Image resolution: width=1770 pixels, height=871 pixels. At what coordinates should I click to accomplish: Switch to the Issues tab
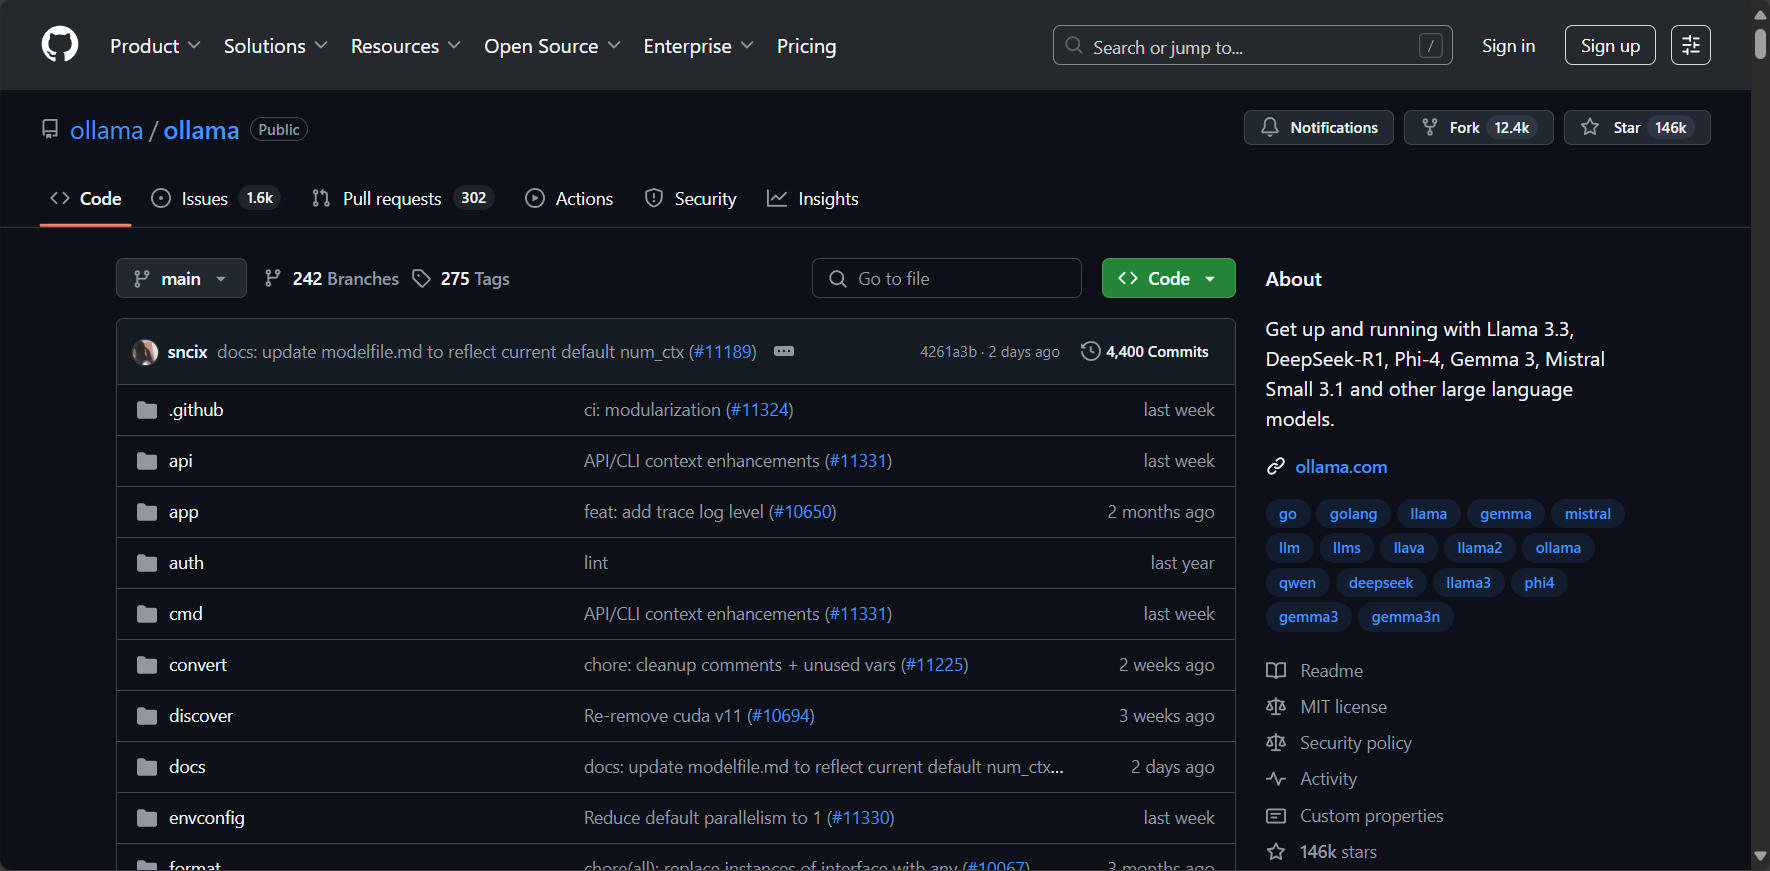click(x=215, y=198)
